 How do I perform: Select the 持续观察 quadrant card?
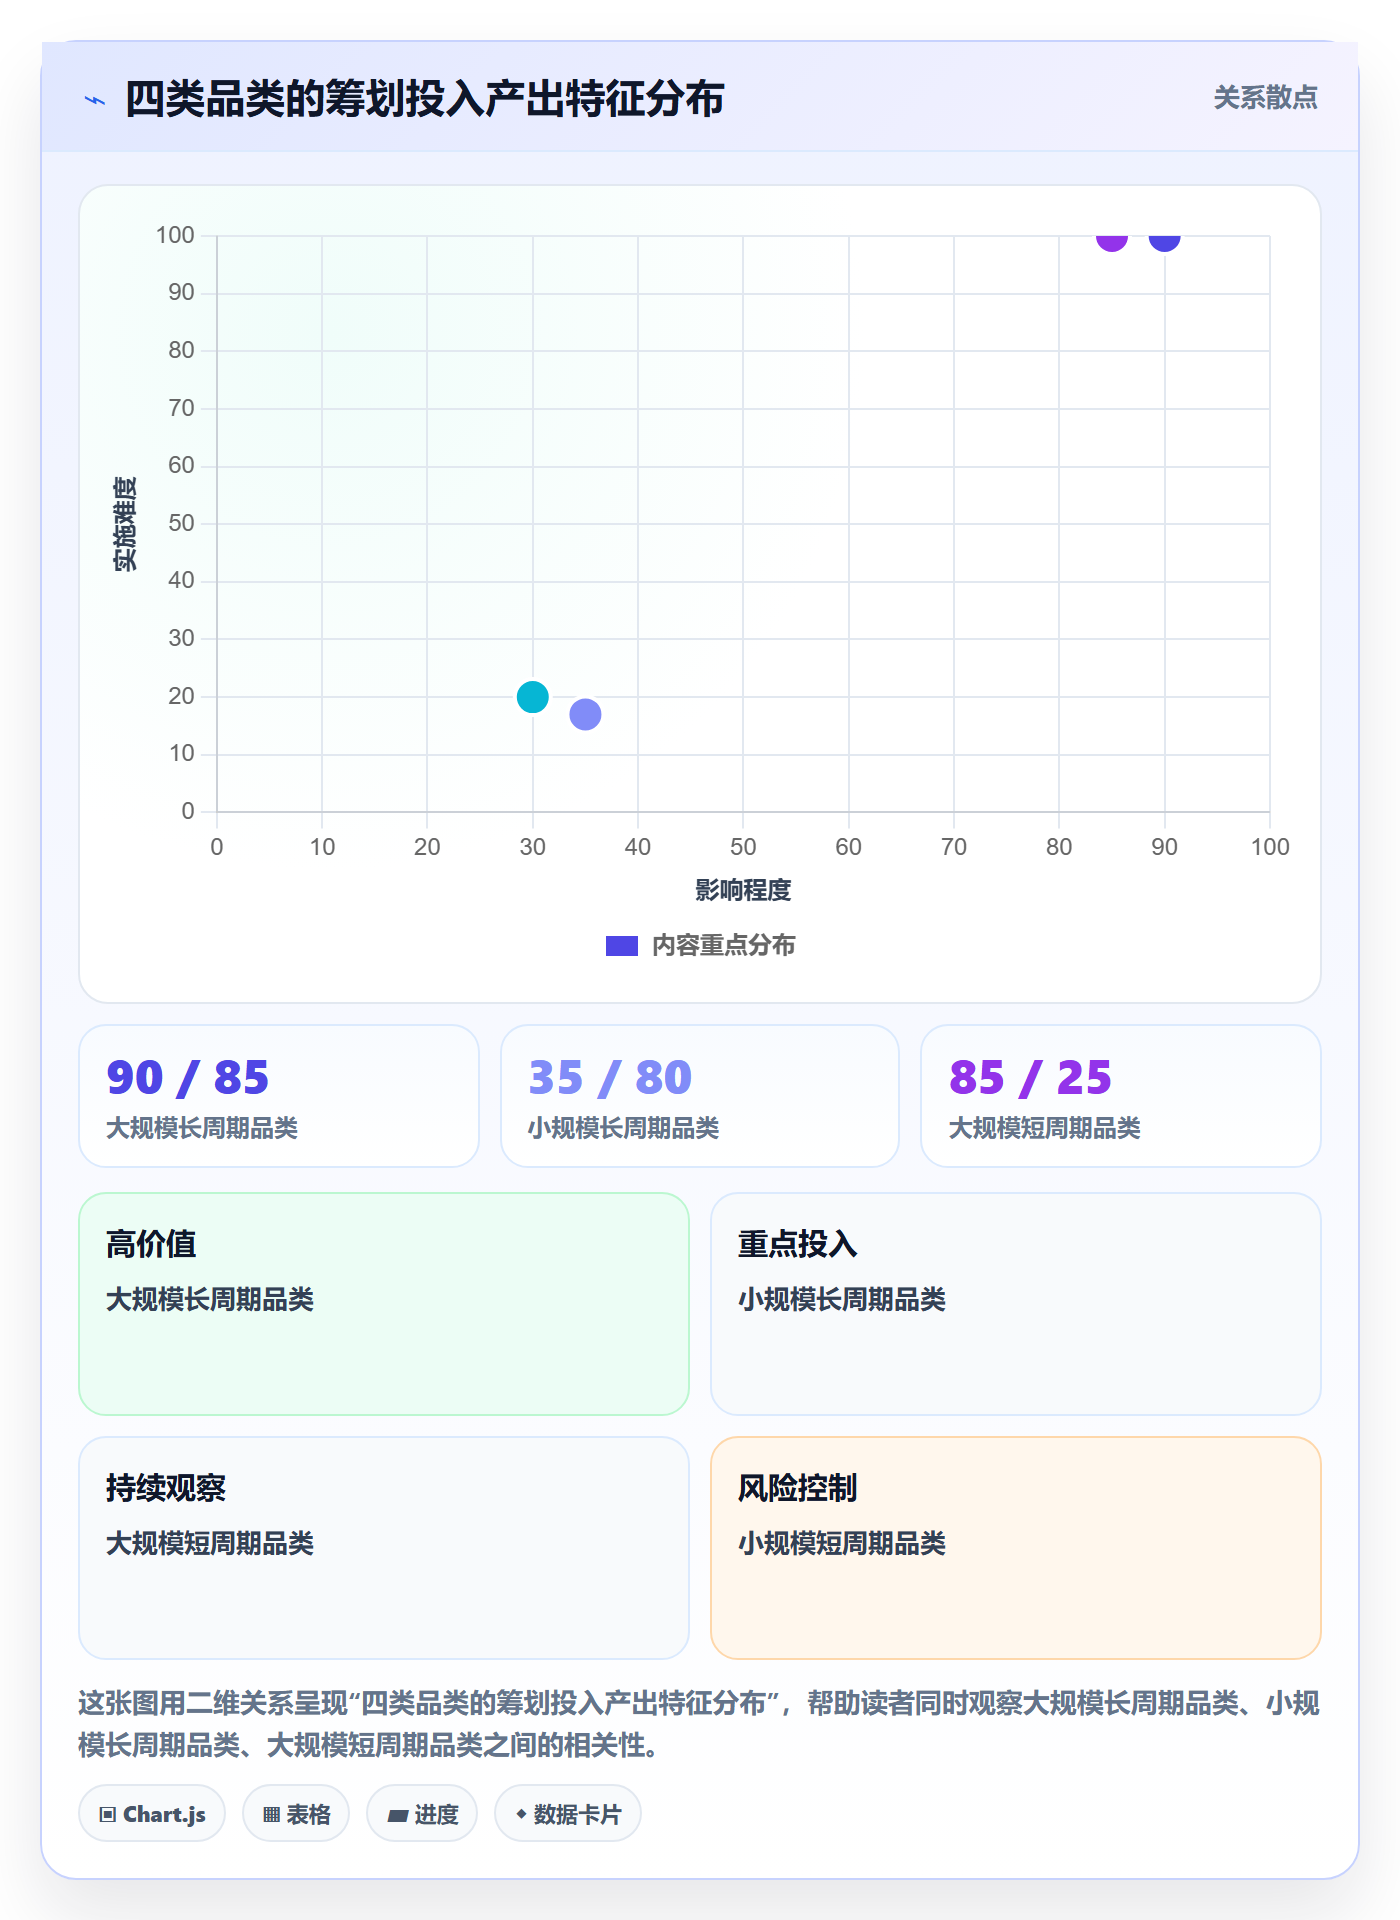pyautogui.click(x=384, y=1548)
